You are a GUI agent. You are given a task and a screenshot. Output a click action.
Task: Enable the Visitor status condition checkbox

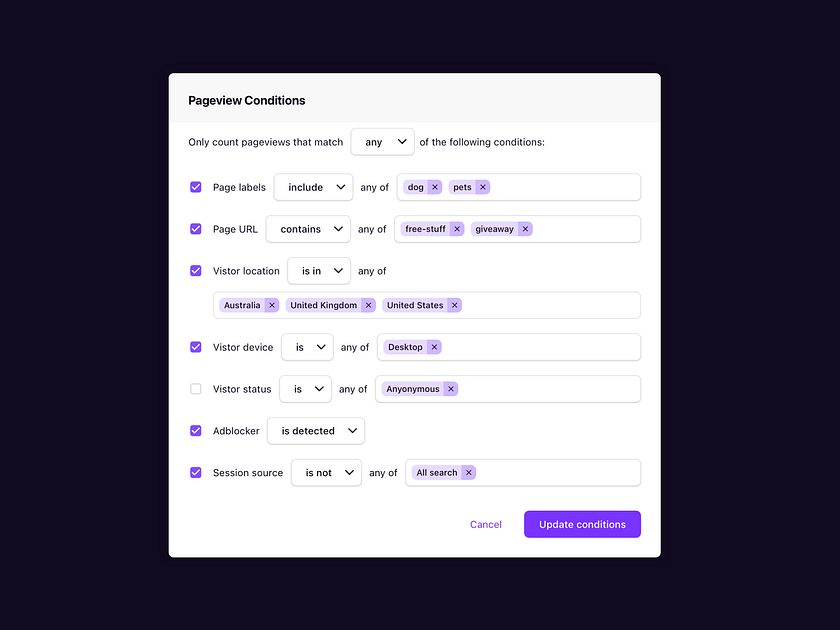point(195,389)
